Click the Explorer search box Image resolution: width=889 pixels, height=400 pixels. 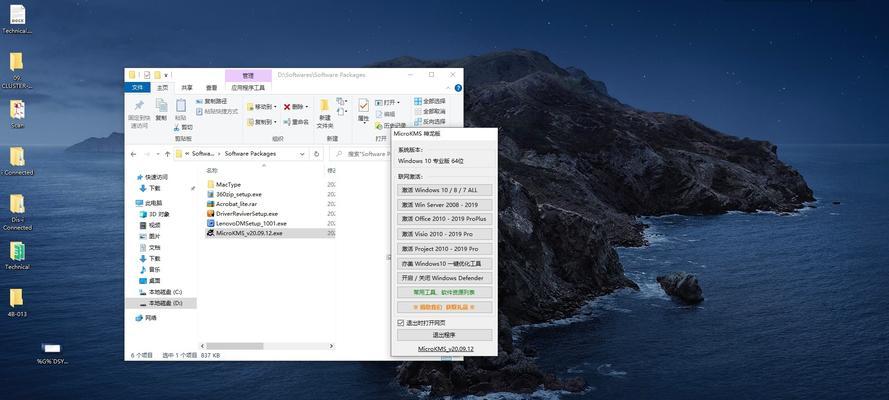[360, 154]
